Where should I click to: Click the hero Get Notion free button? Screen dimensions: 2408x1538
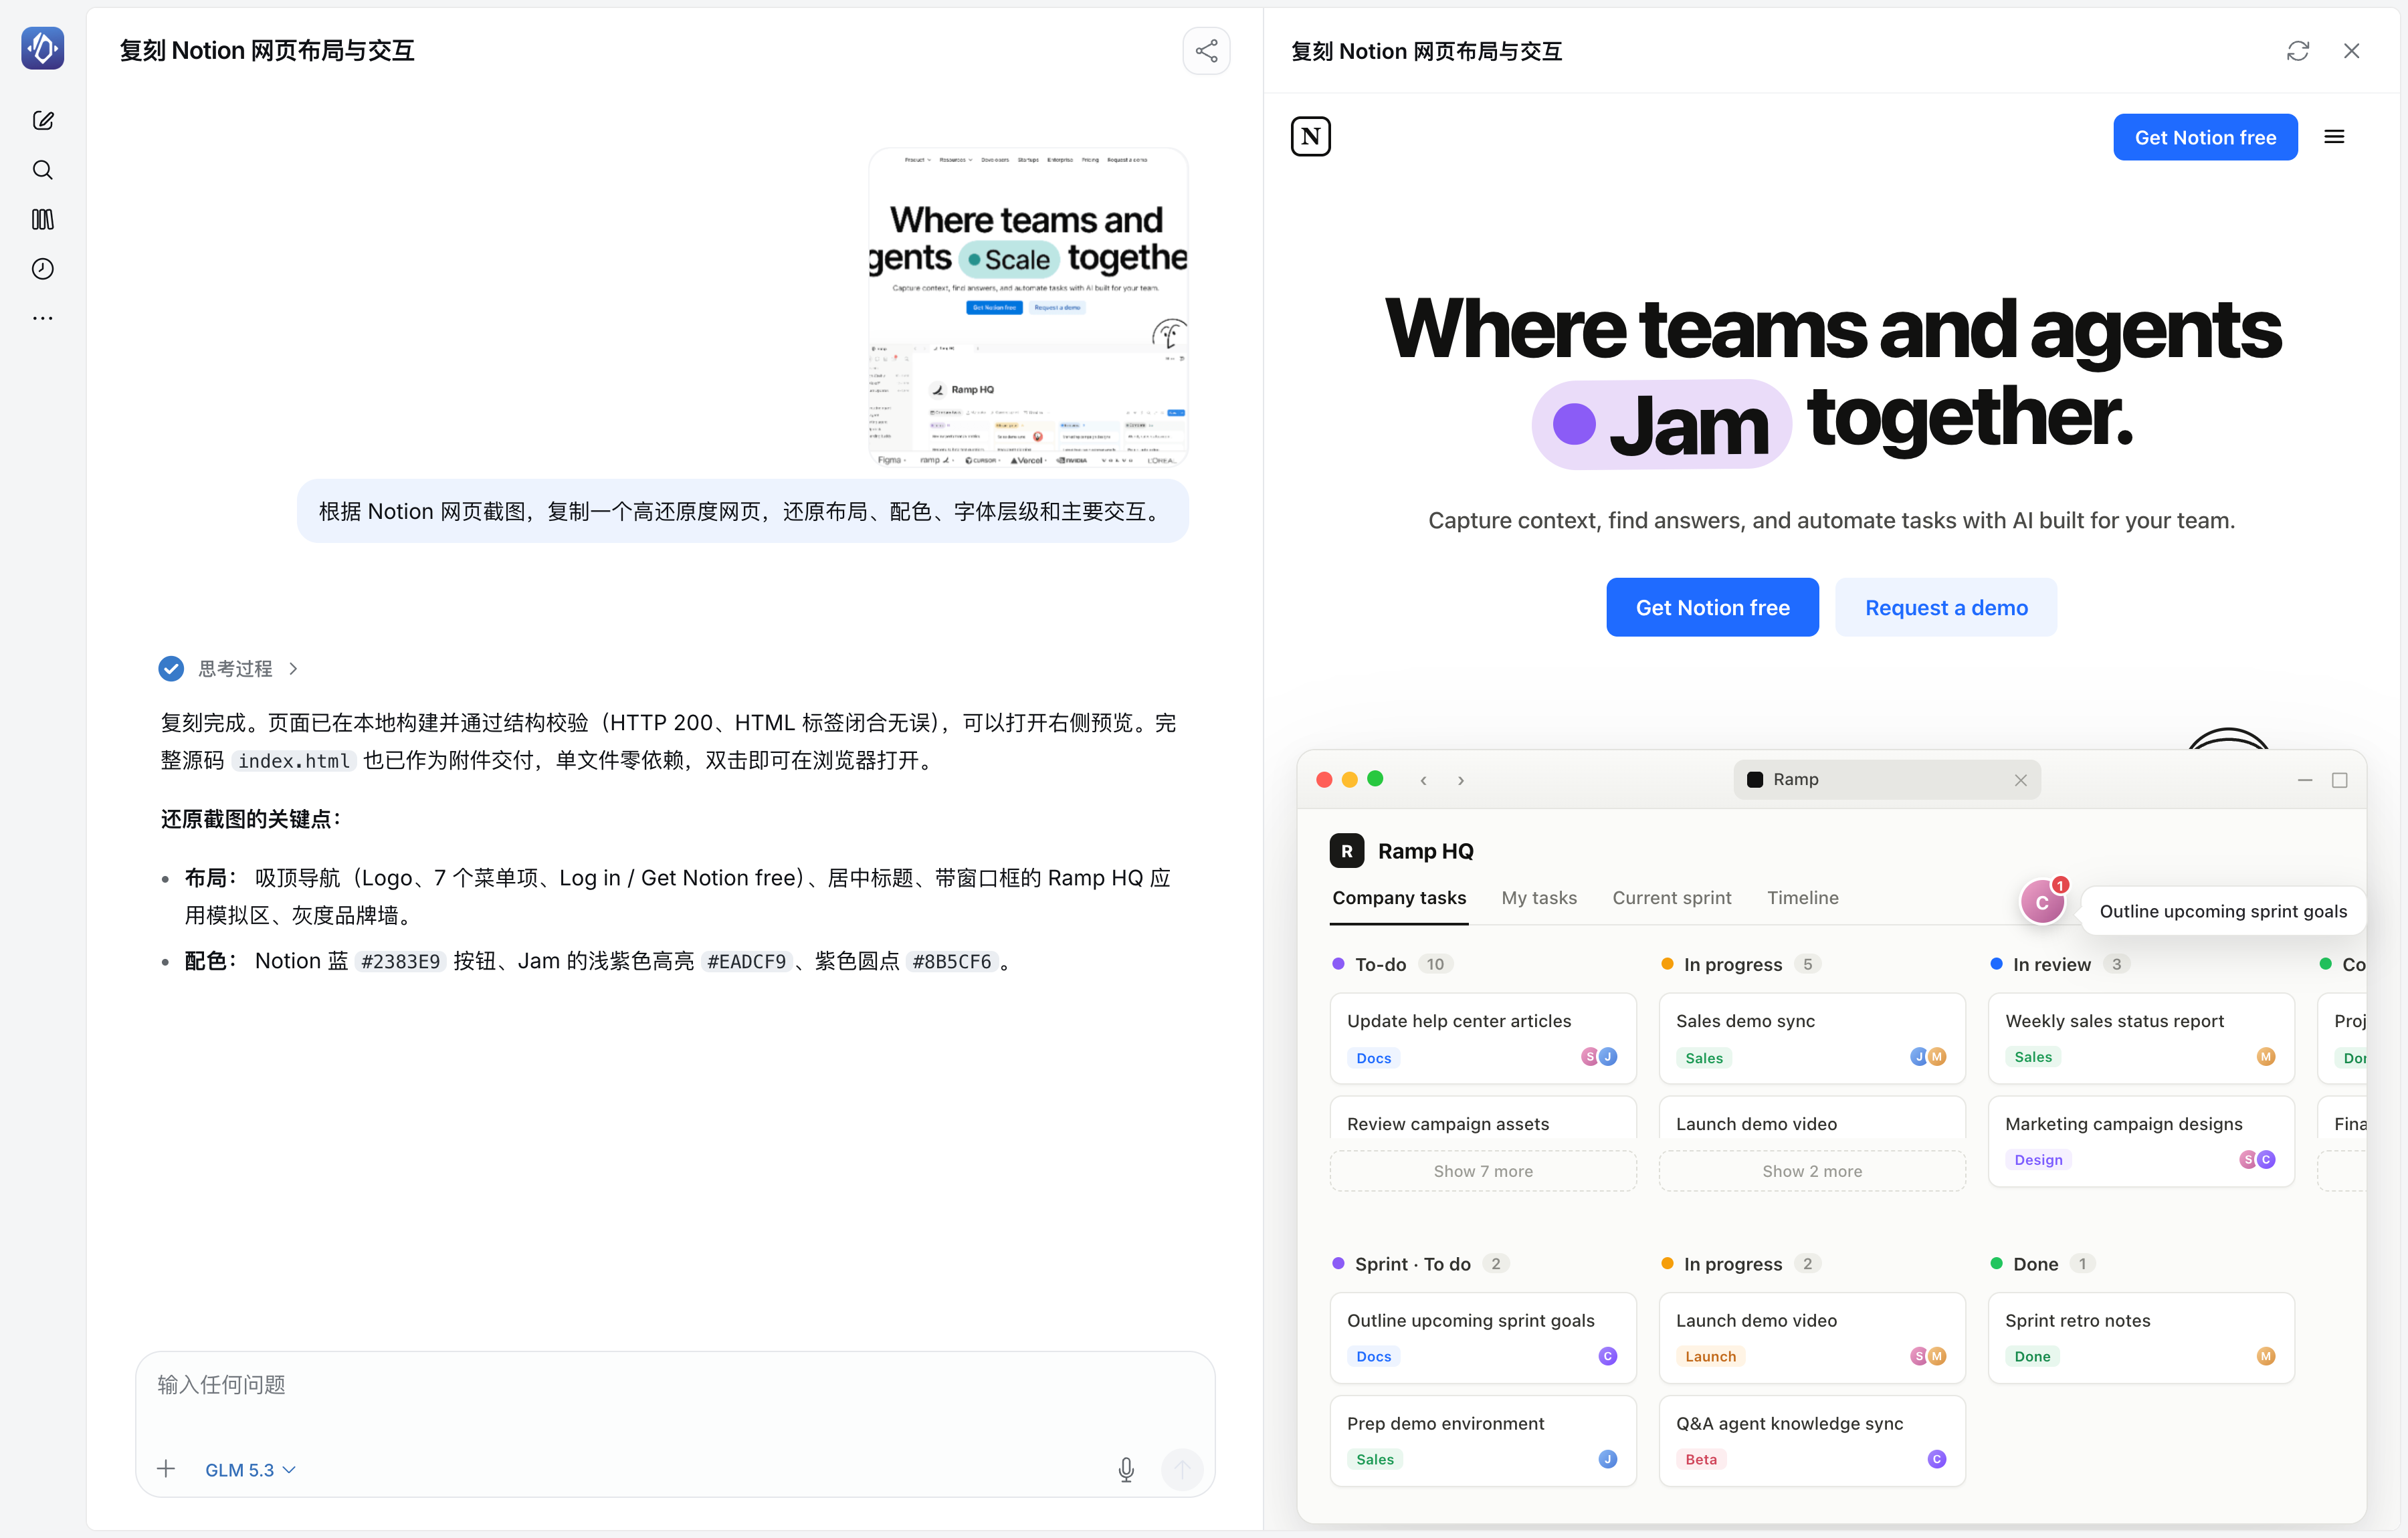(x=1712, y=607)
